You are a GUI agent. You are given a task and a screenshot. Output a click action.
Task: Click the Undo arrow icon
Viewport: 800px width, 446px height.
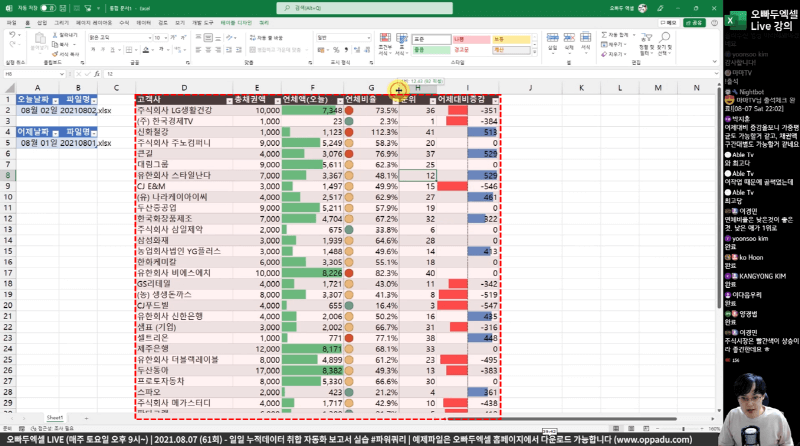click(12, 35)
